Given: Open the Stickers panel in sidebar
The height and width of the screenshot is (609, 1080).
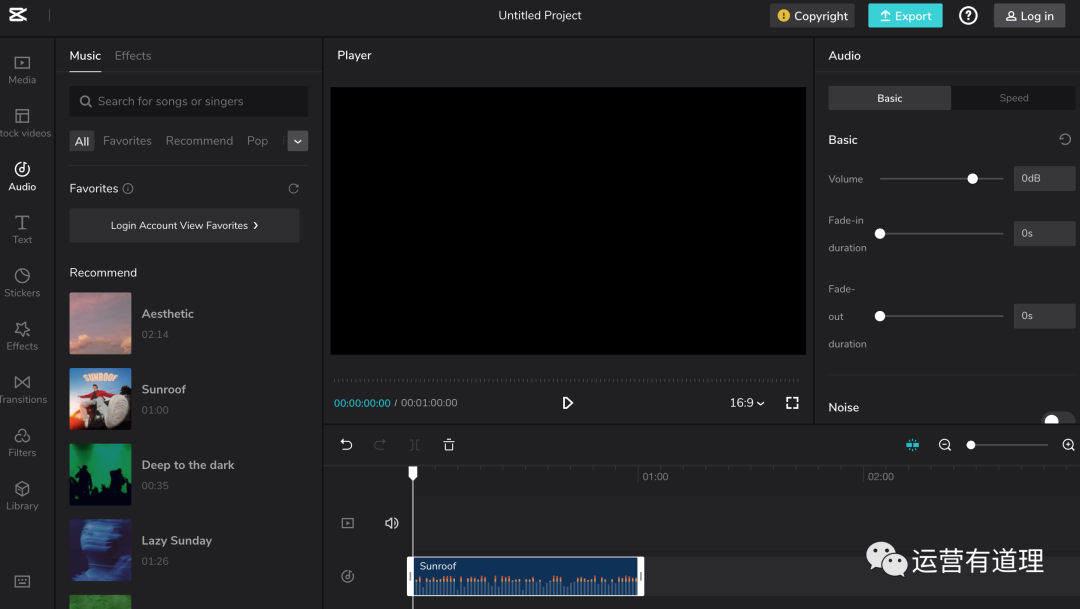Looking at the screenshot, I should pos(22,282).
